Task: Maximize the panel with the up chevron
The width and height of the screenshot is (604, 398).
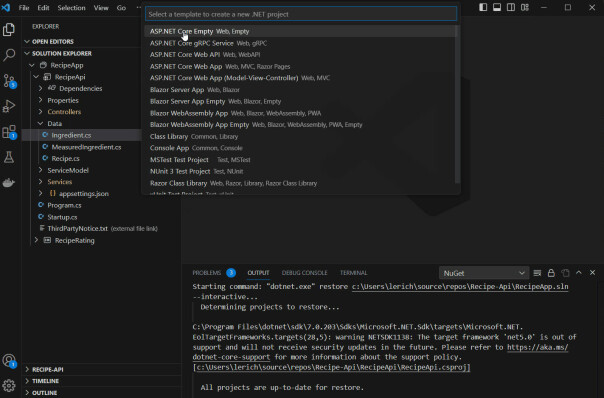Action: point(579,273)
